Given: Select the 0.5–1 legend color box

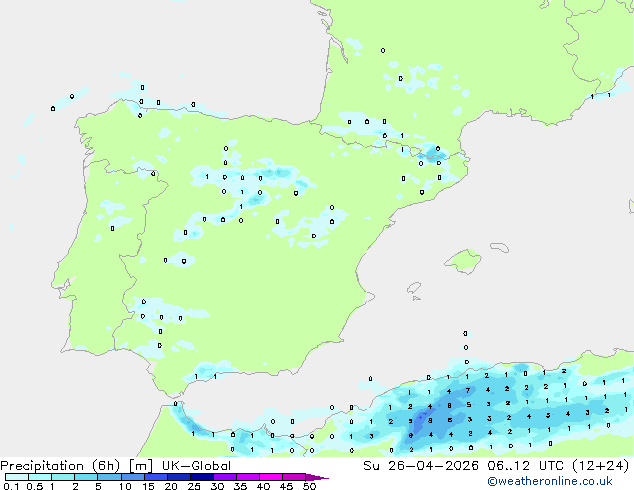Looking at the screenshot, I should [40, 477].
